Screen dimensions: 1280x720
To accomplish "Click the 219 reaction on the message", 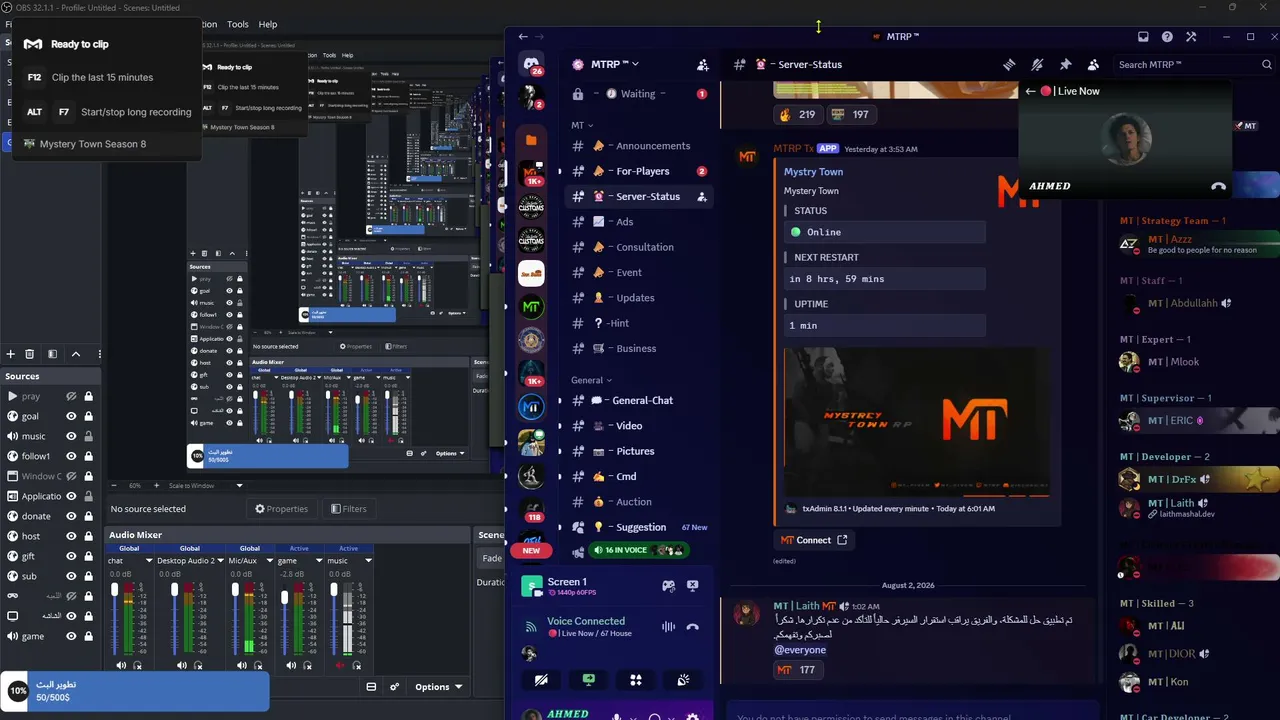I will point(797,114).
